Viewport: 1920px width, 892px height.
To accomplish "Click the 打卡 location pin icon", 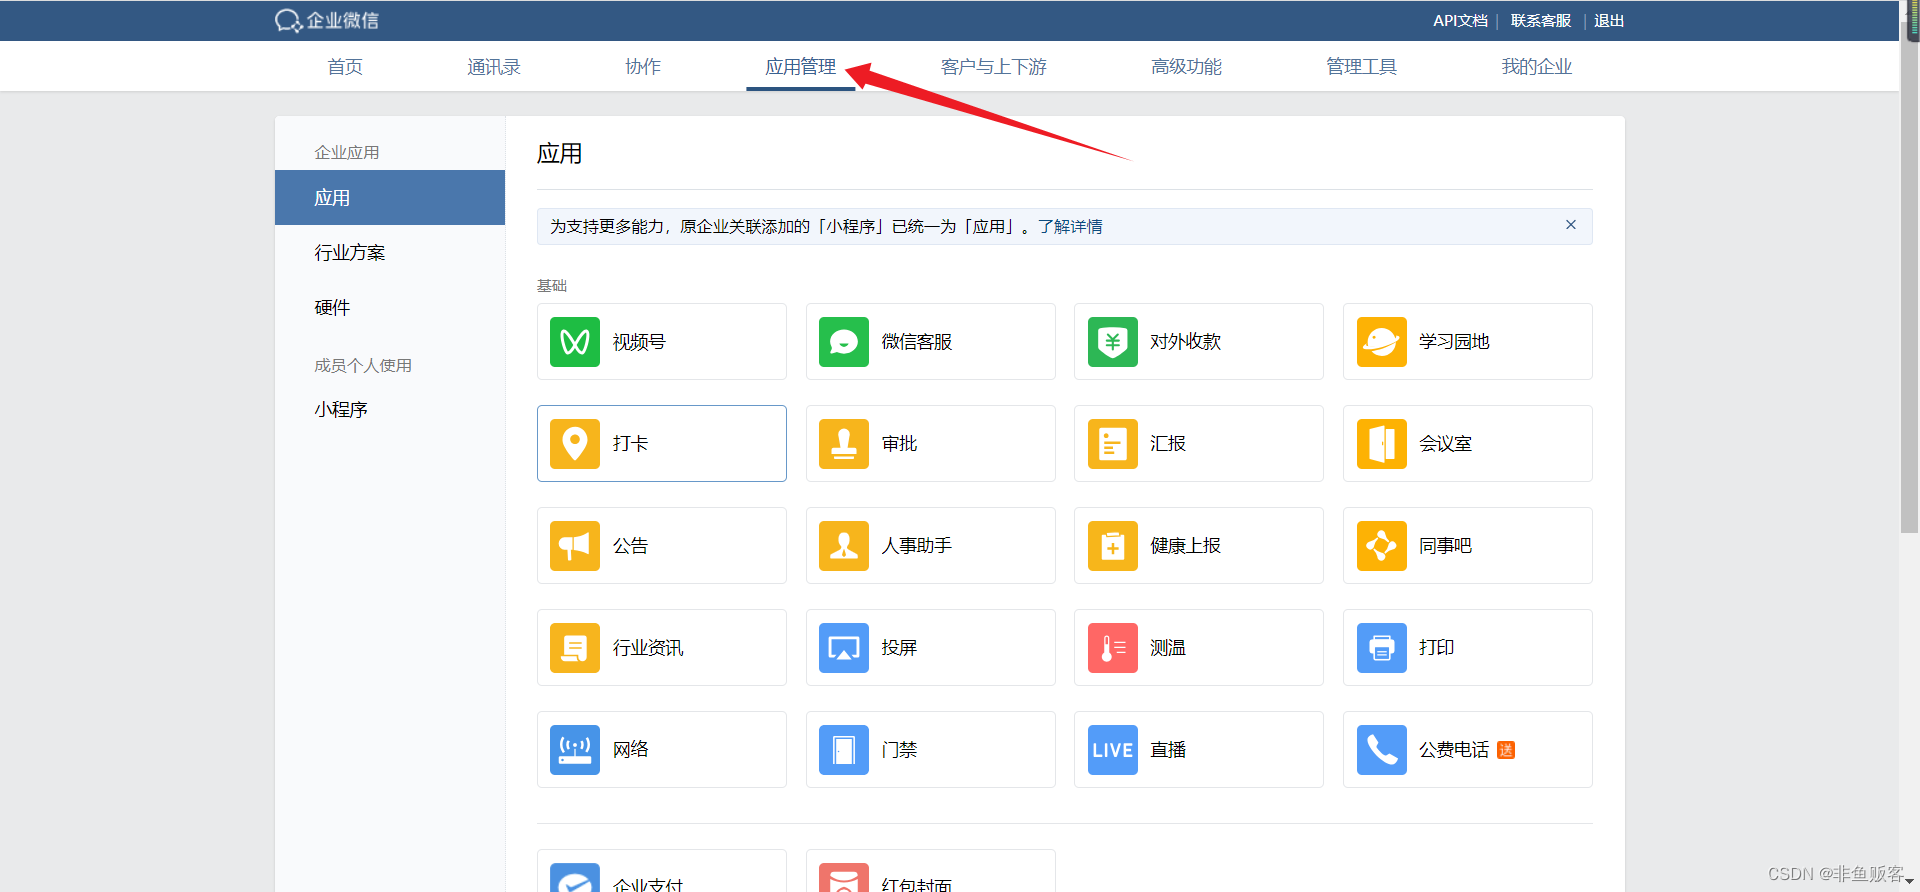I will tap(575, 444).
